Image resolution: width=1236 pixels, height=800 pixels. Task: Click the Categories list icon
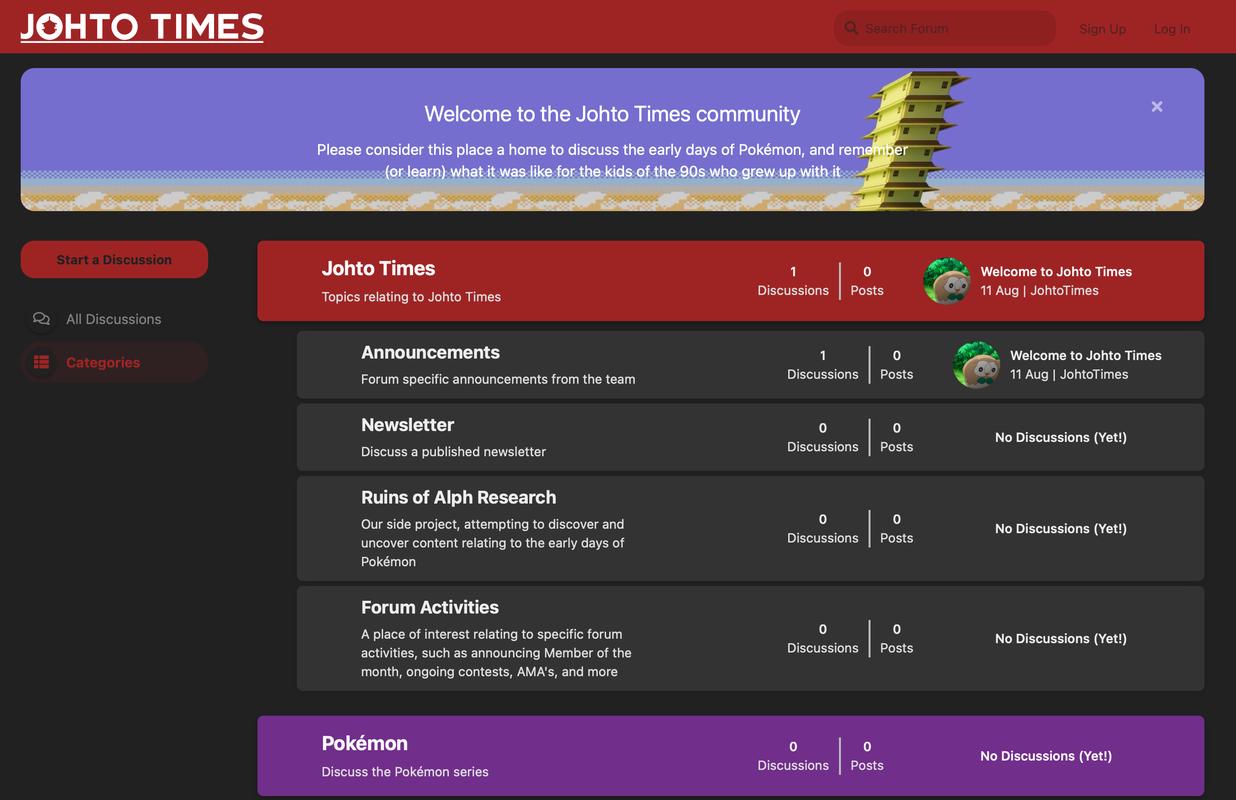coord(41,362)
